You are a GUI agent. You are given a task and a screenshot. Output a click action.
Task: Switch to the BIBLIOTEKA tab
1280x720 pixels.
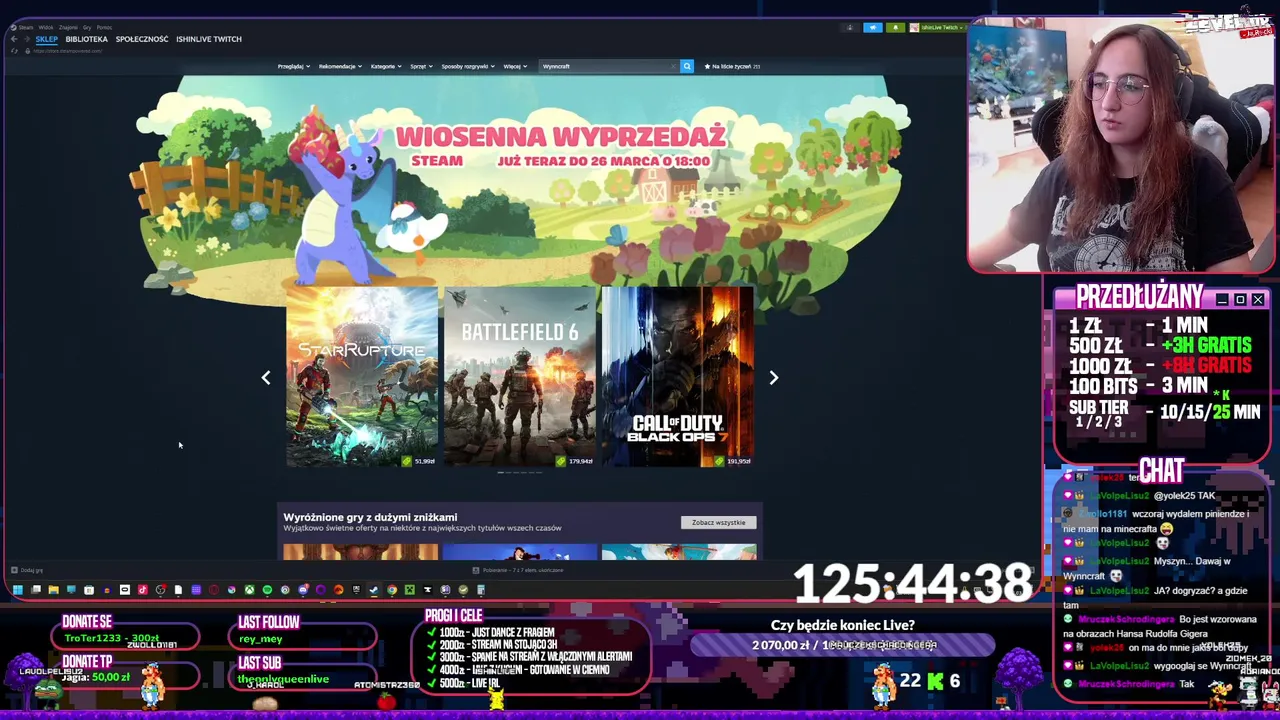87,39
